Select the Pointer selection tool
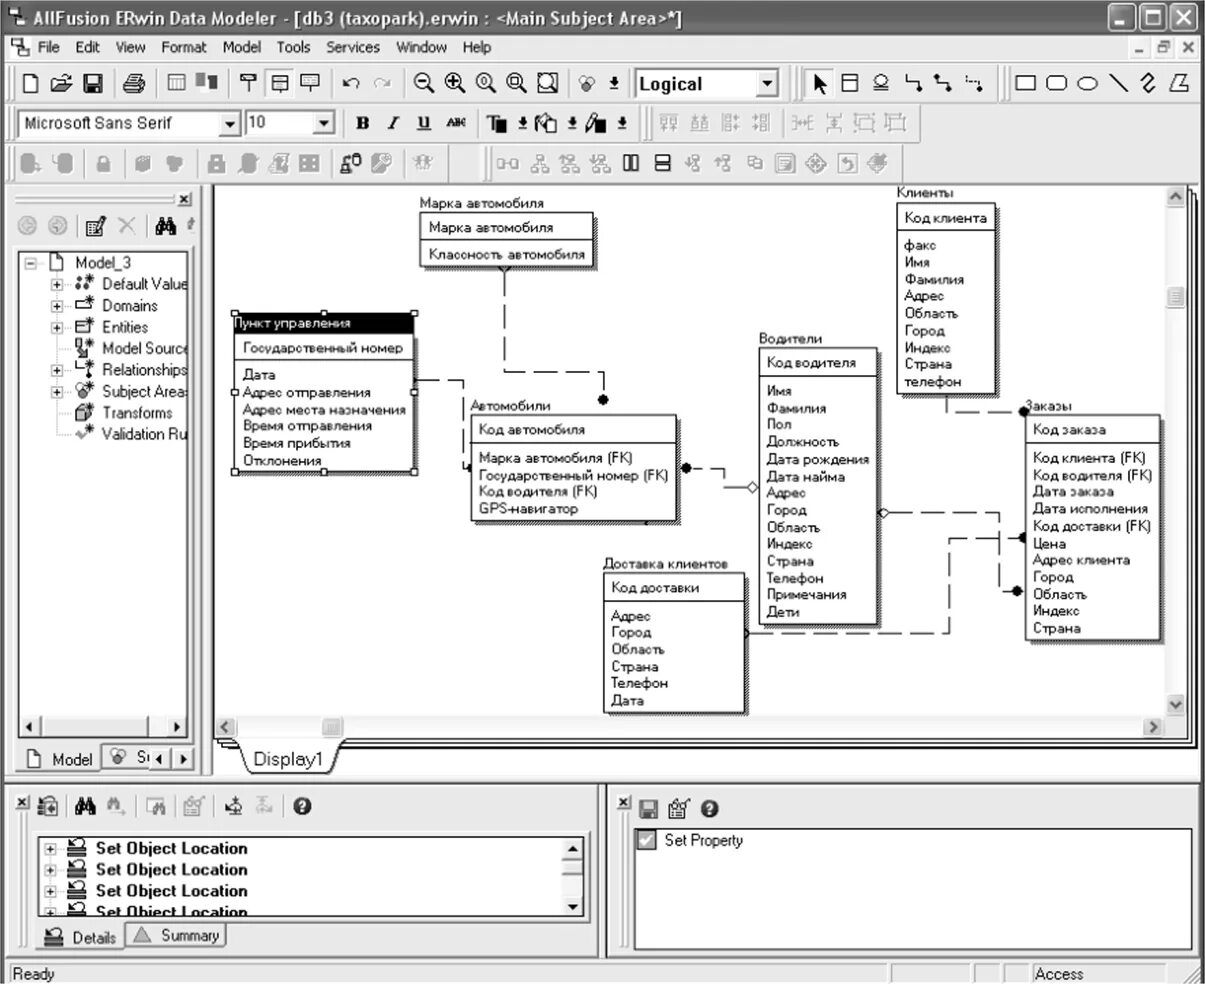 click(x=820, y=84)
